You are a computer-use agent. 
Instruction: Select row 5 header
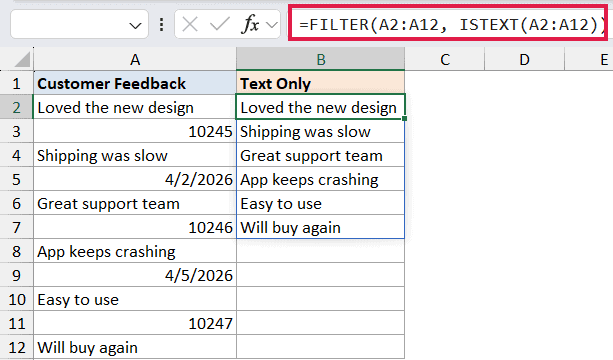tap(16, 179)
